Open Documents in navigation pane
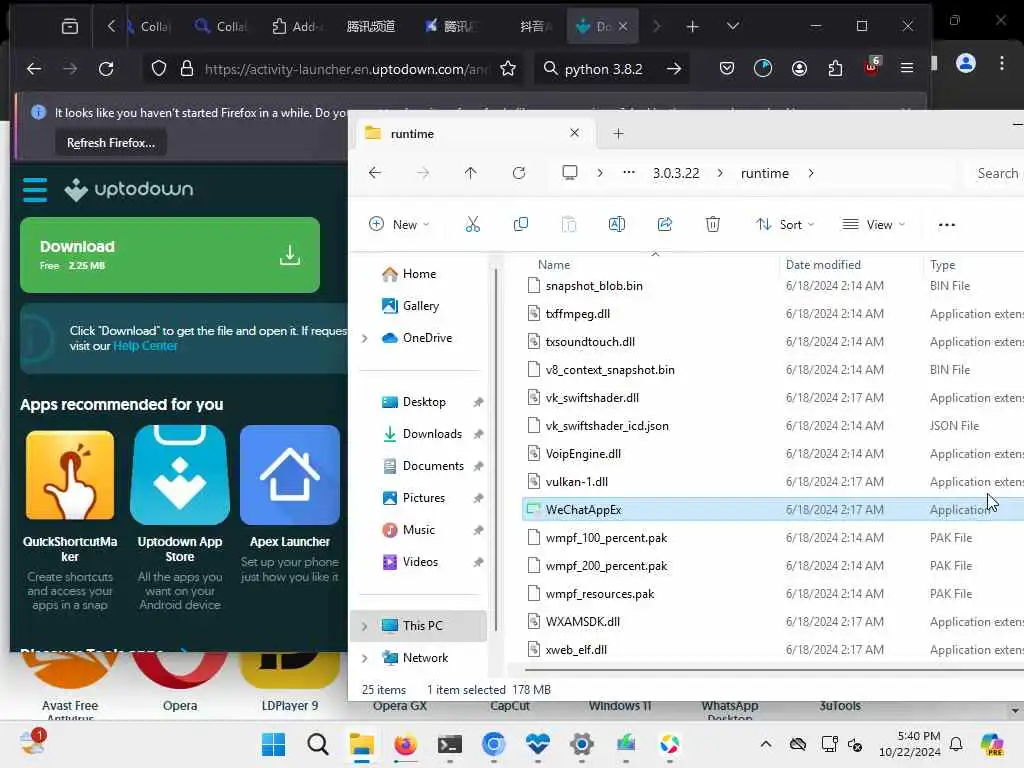The height and width of the screenshot is (768, 1024). (x=432, y=466)
